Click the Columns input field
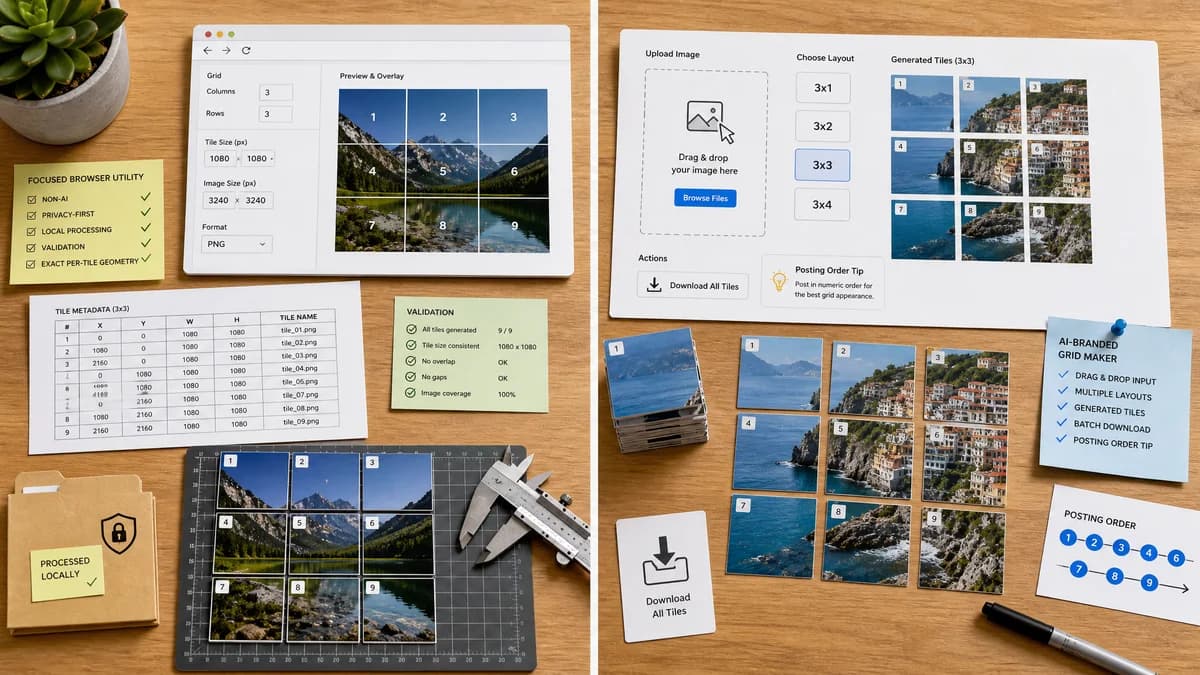This screenshot has width=1200, height=675. (276, 92)
